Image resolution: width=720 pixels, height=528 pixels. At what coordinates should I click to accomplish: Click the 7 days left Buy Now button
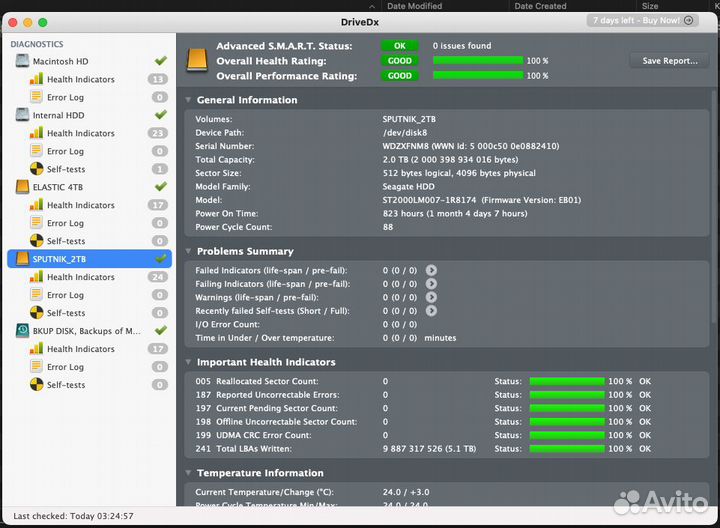coord(642,20)
